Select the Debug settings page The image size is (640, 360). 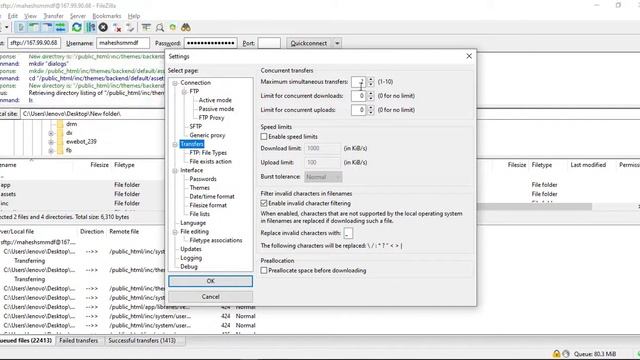pos(189,267)
